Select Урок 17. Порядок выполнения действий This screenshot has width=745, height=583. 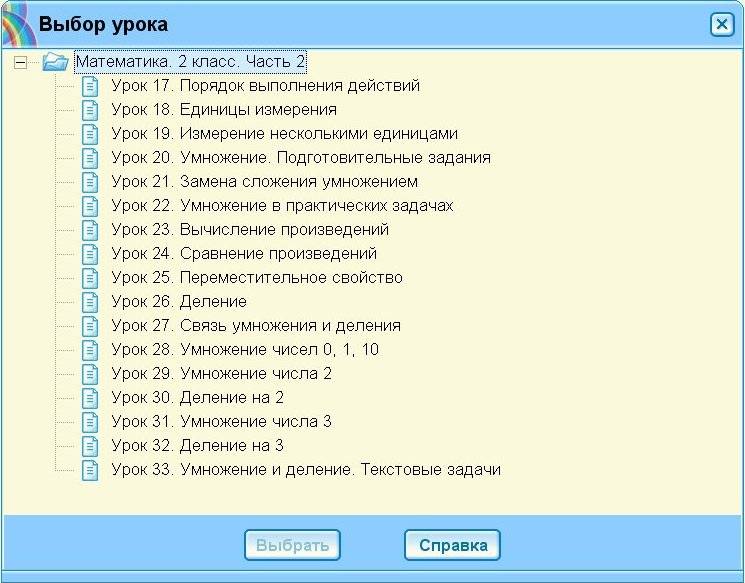click(x=266, y=86)
